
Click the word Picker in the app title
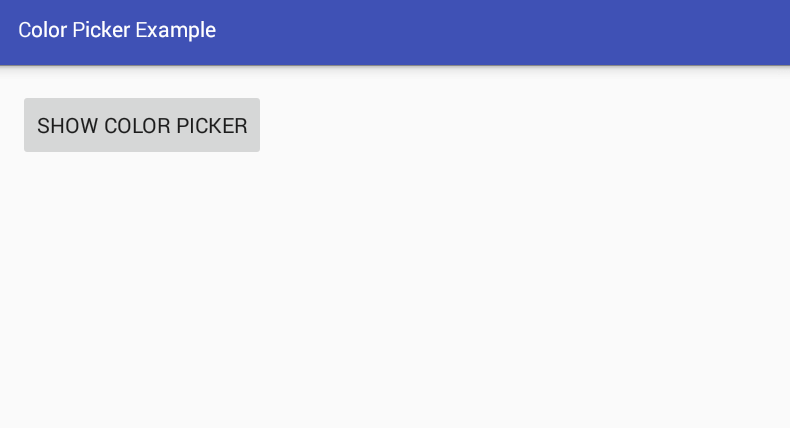point(101,30)
